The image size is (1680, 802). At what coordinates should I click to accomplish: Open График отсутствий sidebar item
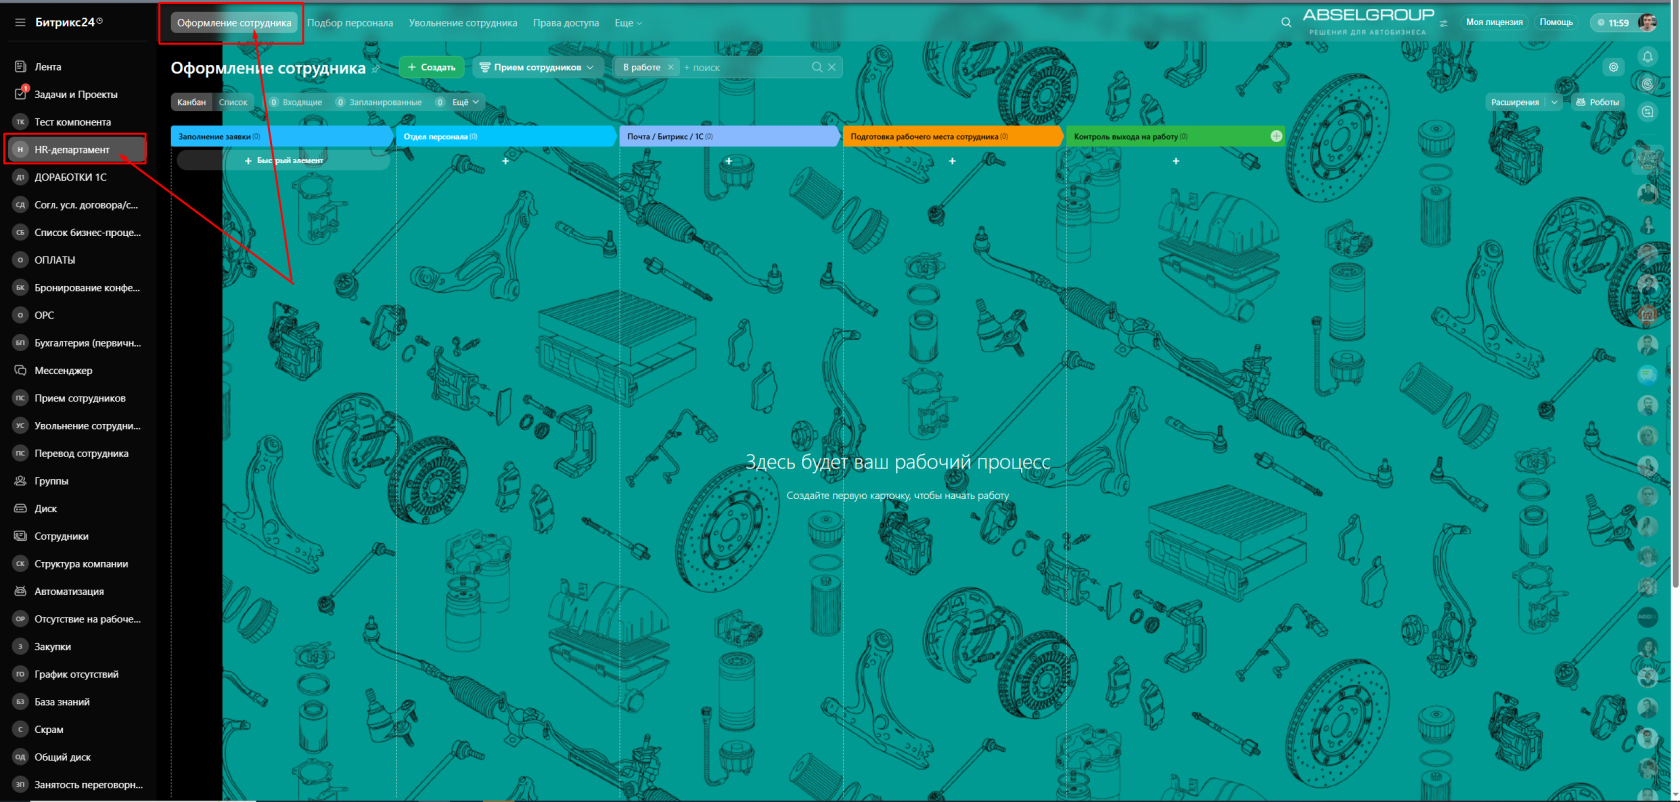pyautogui.click(x=76, y=674)
